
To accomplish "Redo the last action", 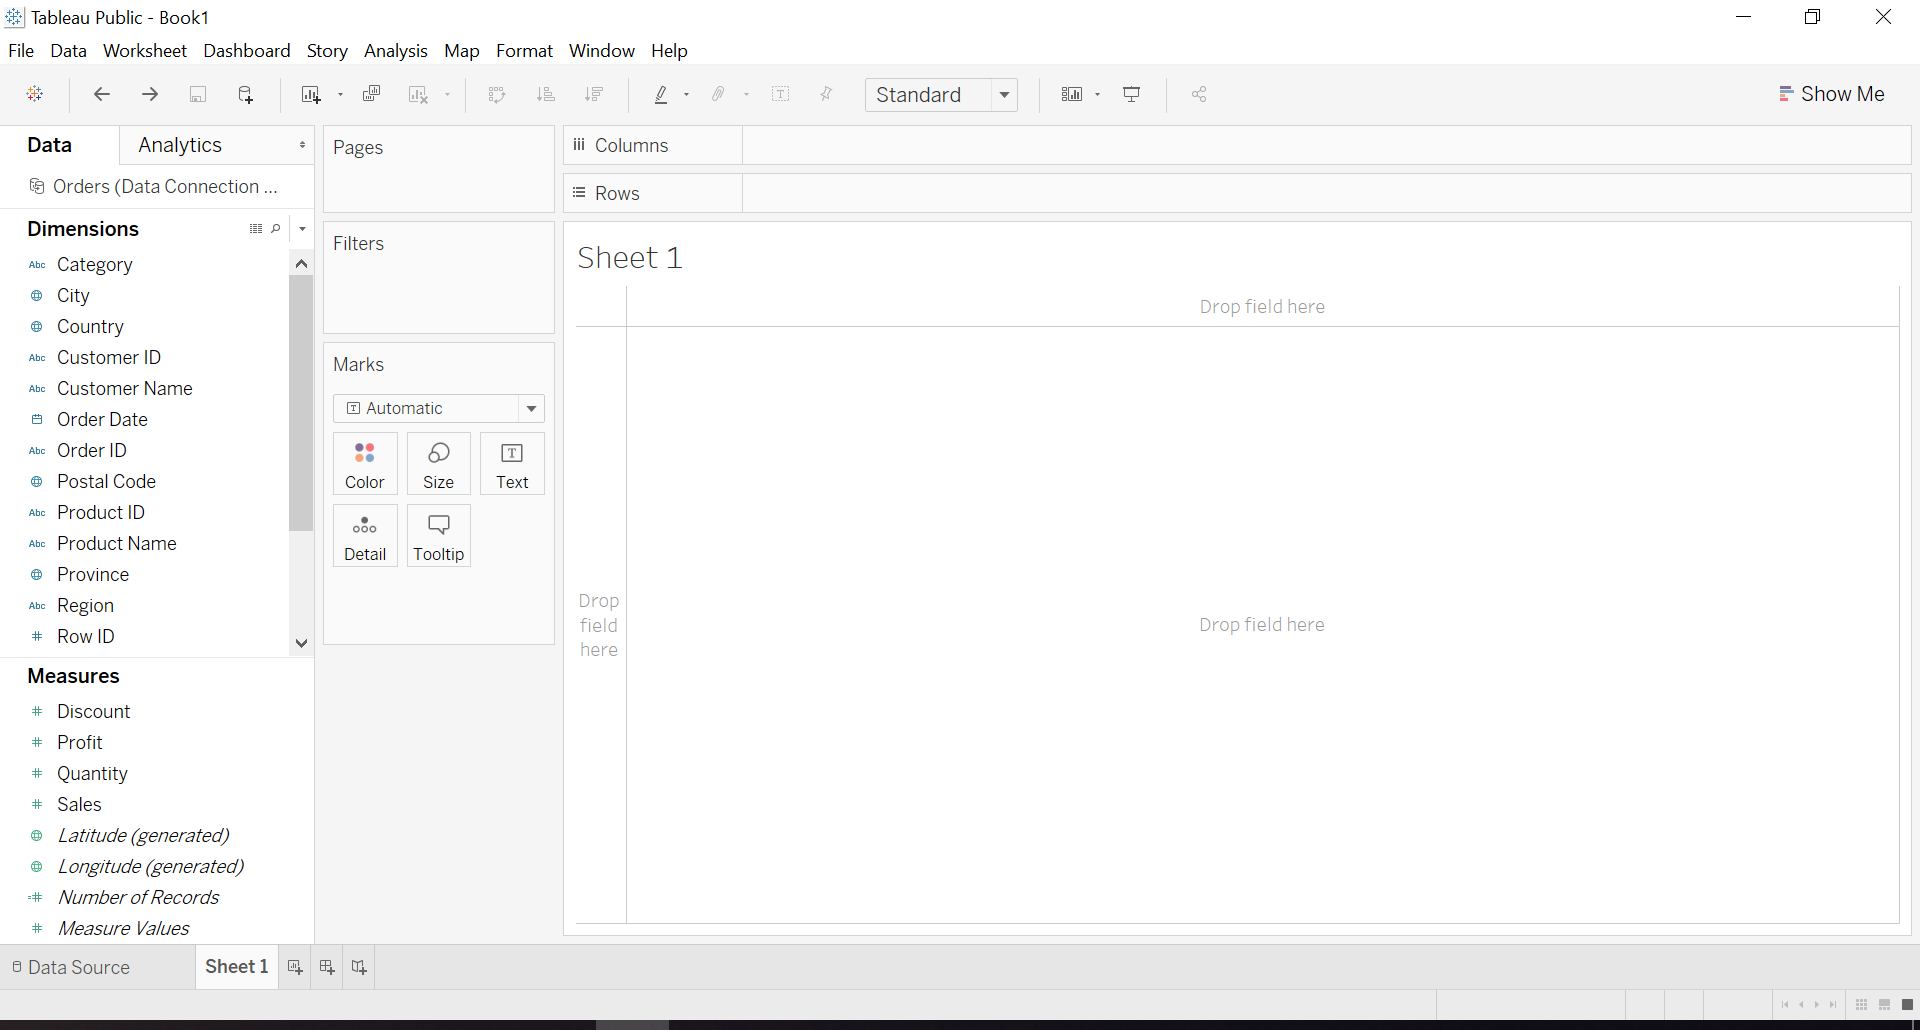I will [149, 94].
